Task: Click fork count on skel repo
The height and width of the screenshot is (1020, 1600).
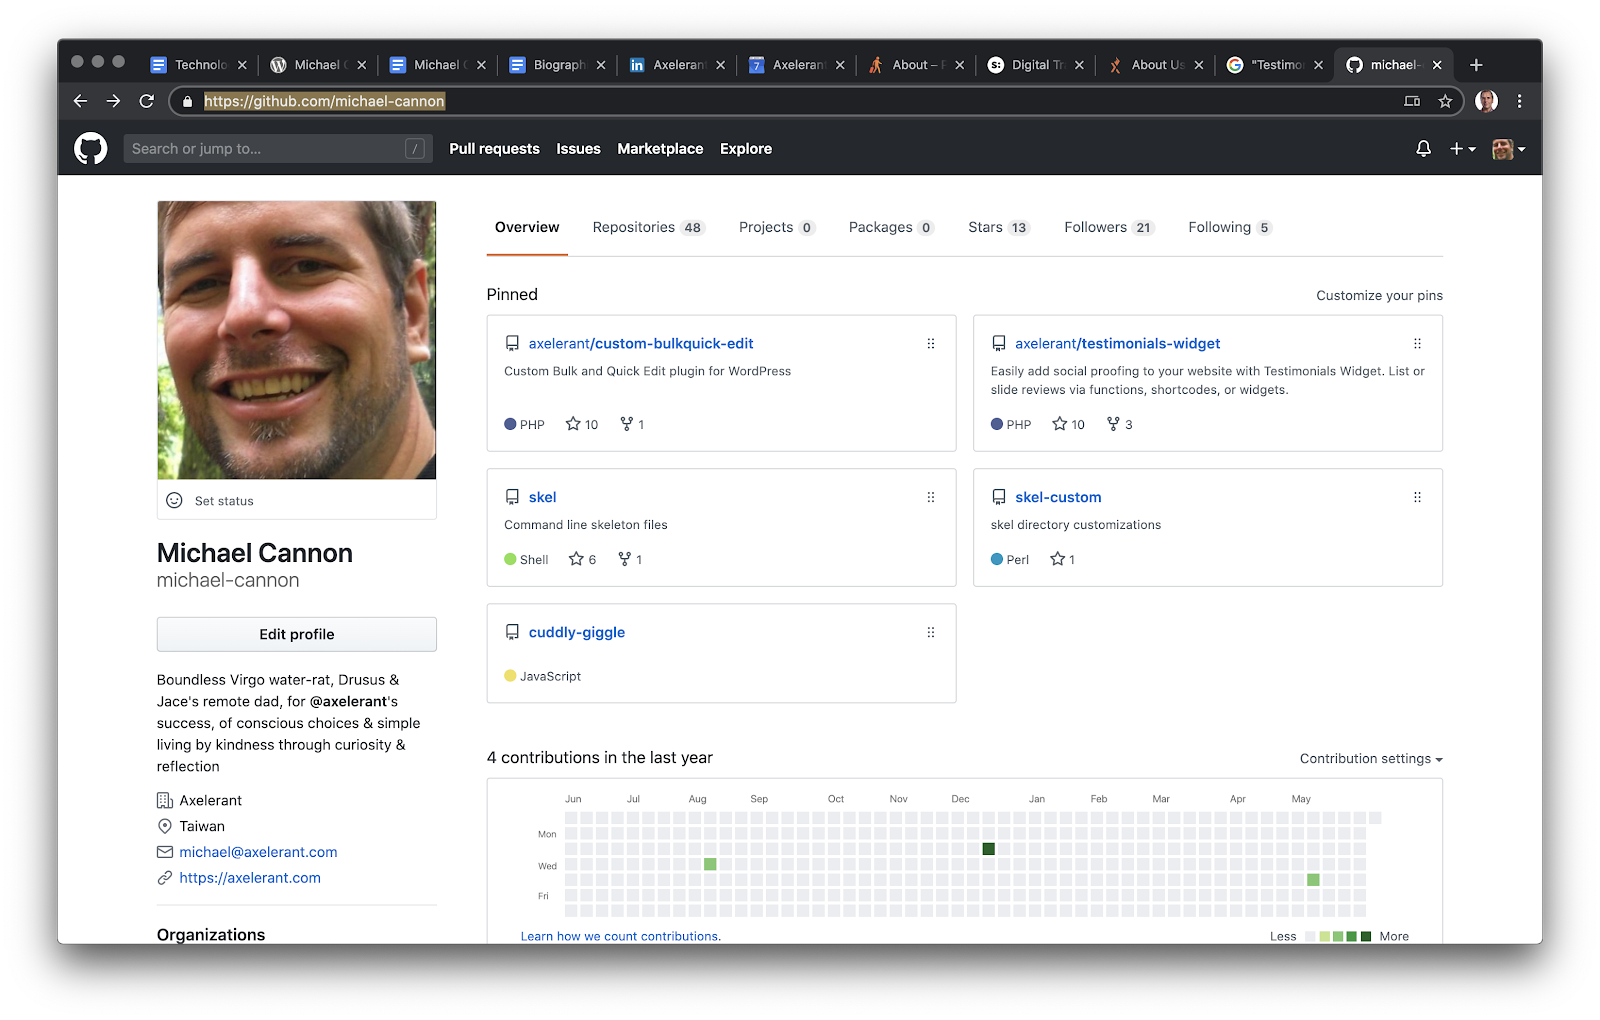Action: coord(630,559)
